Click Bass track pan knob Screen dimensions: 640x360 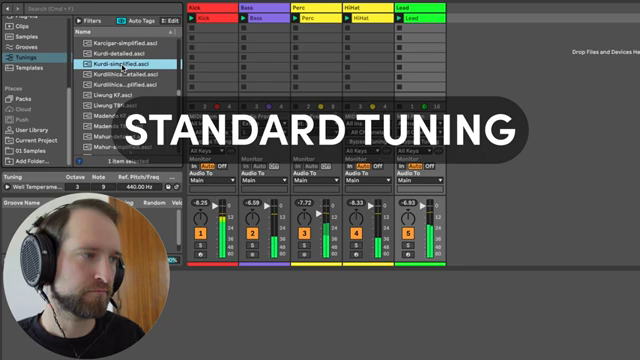(x=252, y=218)
